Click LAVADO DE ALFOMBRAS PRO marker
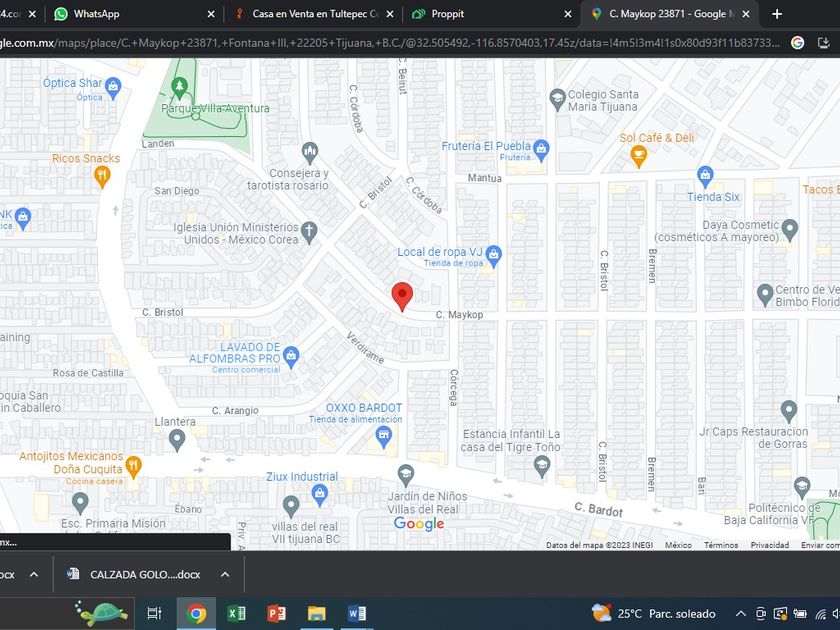840x630 pixels. click(291, 357)
